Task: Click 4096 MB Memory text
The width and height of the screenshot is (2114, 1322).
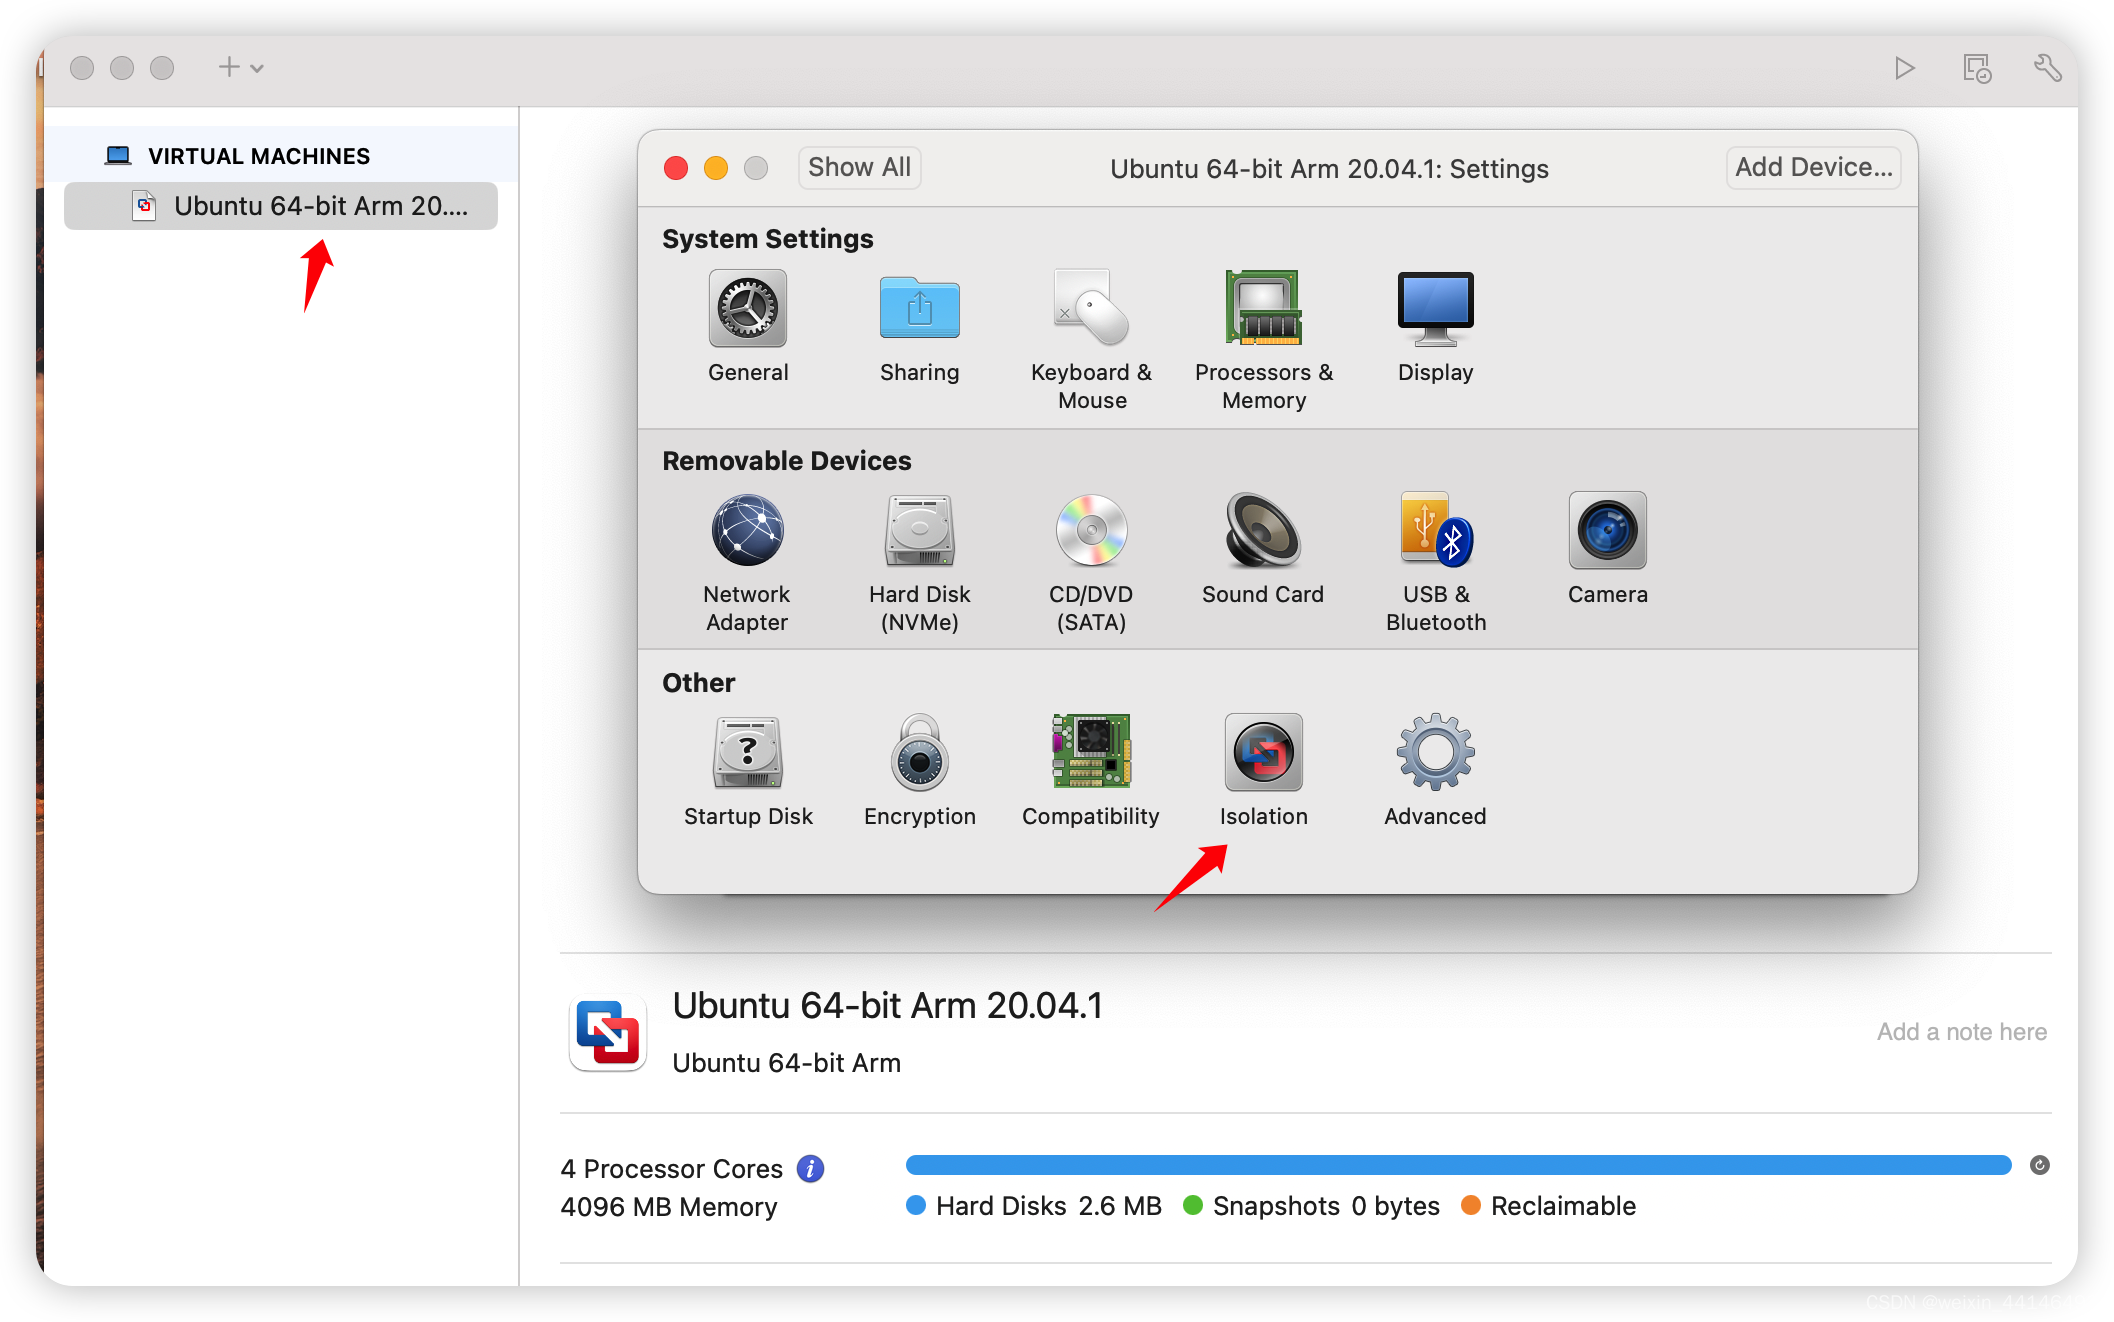Action: coord(668,1207)
